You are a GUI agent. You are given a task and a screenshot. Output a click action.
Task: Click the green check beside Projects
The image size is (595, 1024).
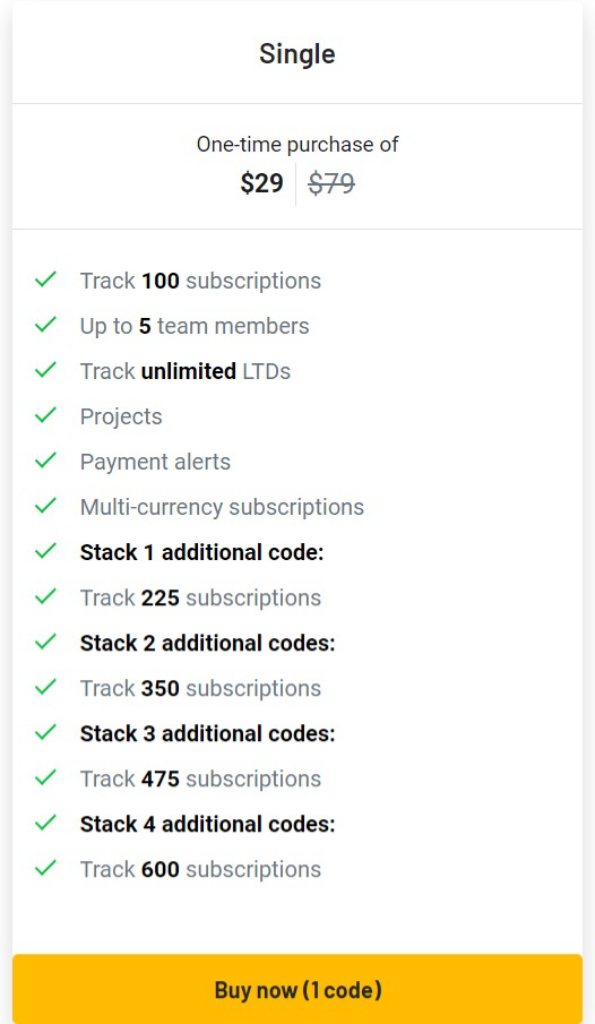[46, 415]
